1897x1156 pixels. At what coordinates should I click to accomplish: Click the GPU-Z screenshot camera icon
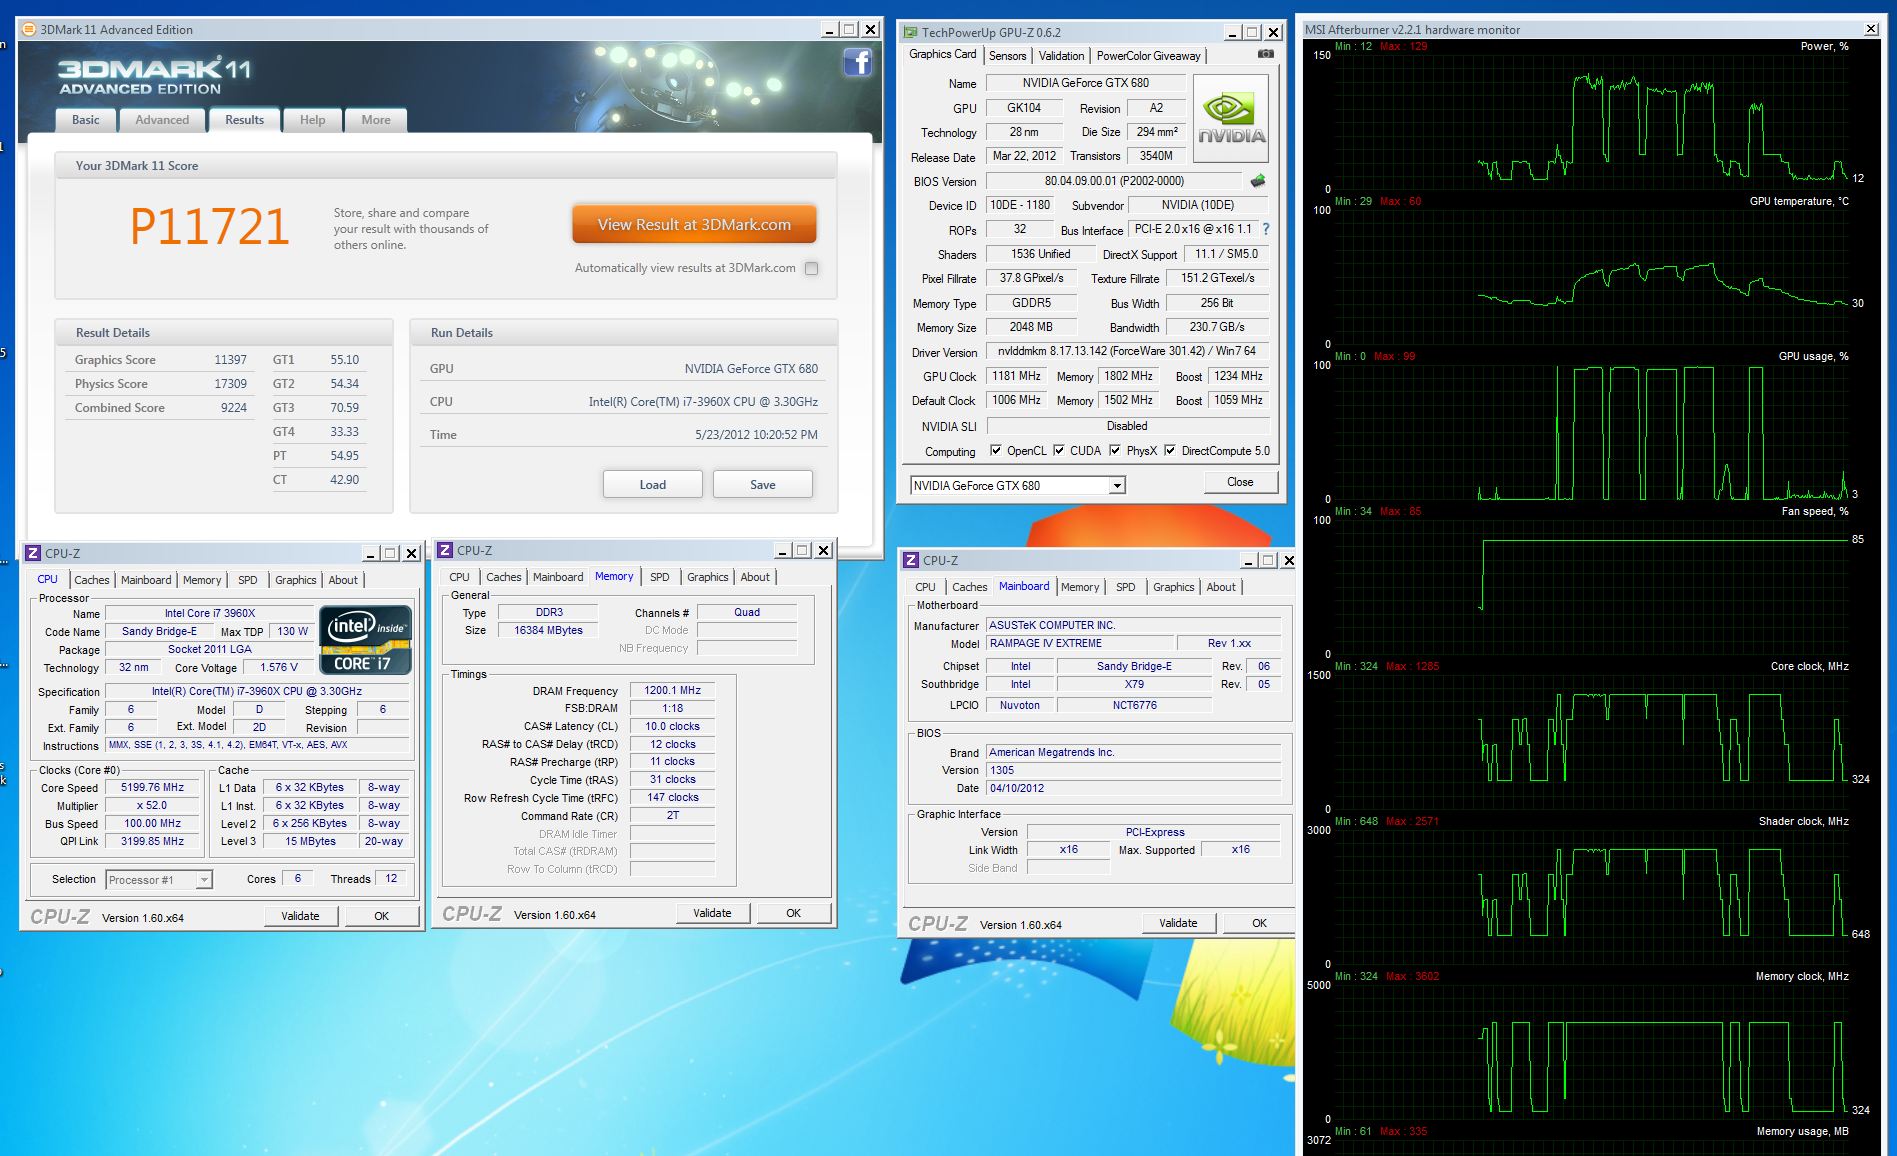click(x=1265, y=54)
